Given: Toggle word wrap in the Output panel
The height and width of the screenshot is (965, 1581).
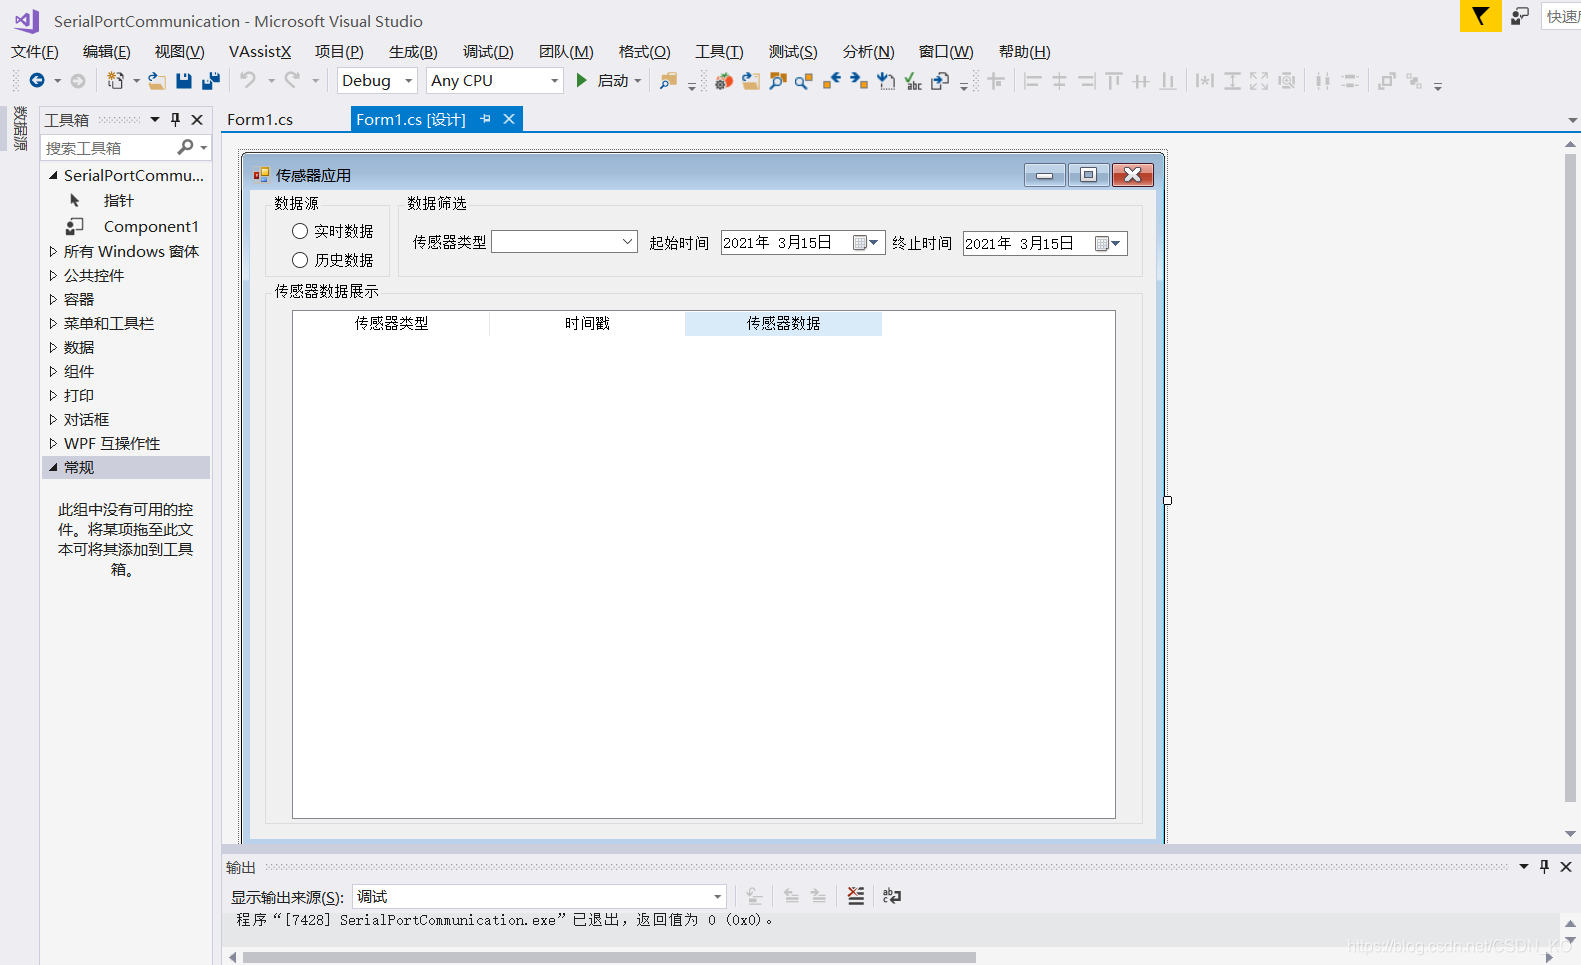Looking at the screenshot, I should (892, 896).
